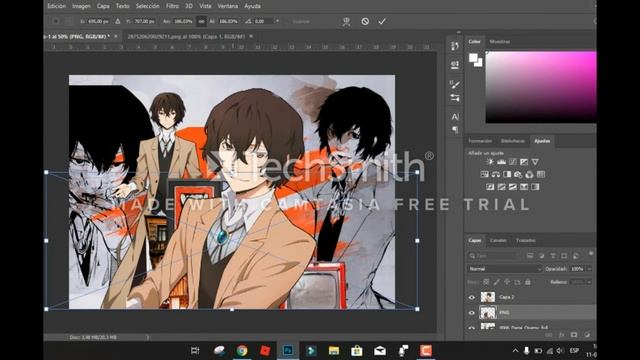This screenshot has width=640, height=360.
Task: Add a Color Balance adjustment
Action: click(496, 174)
